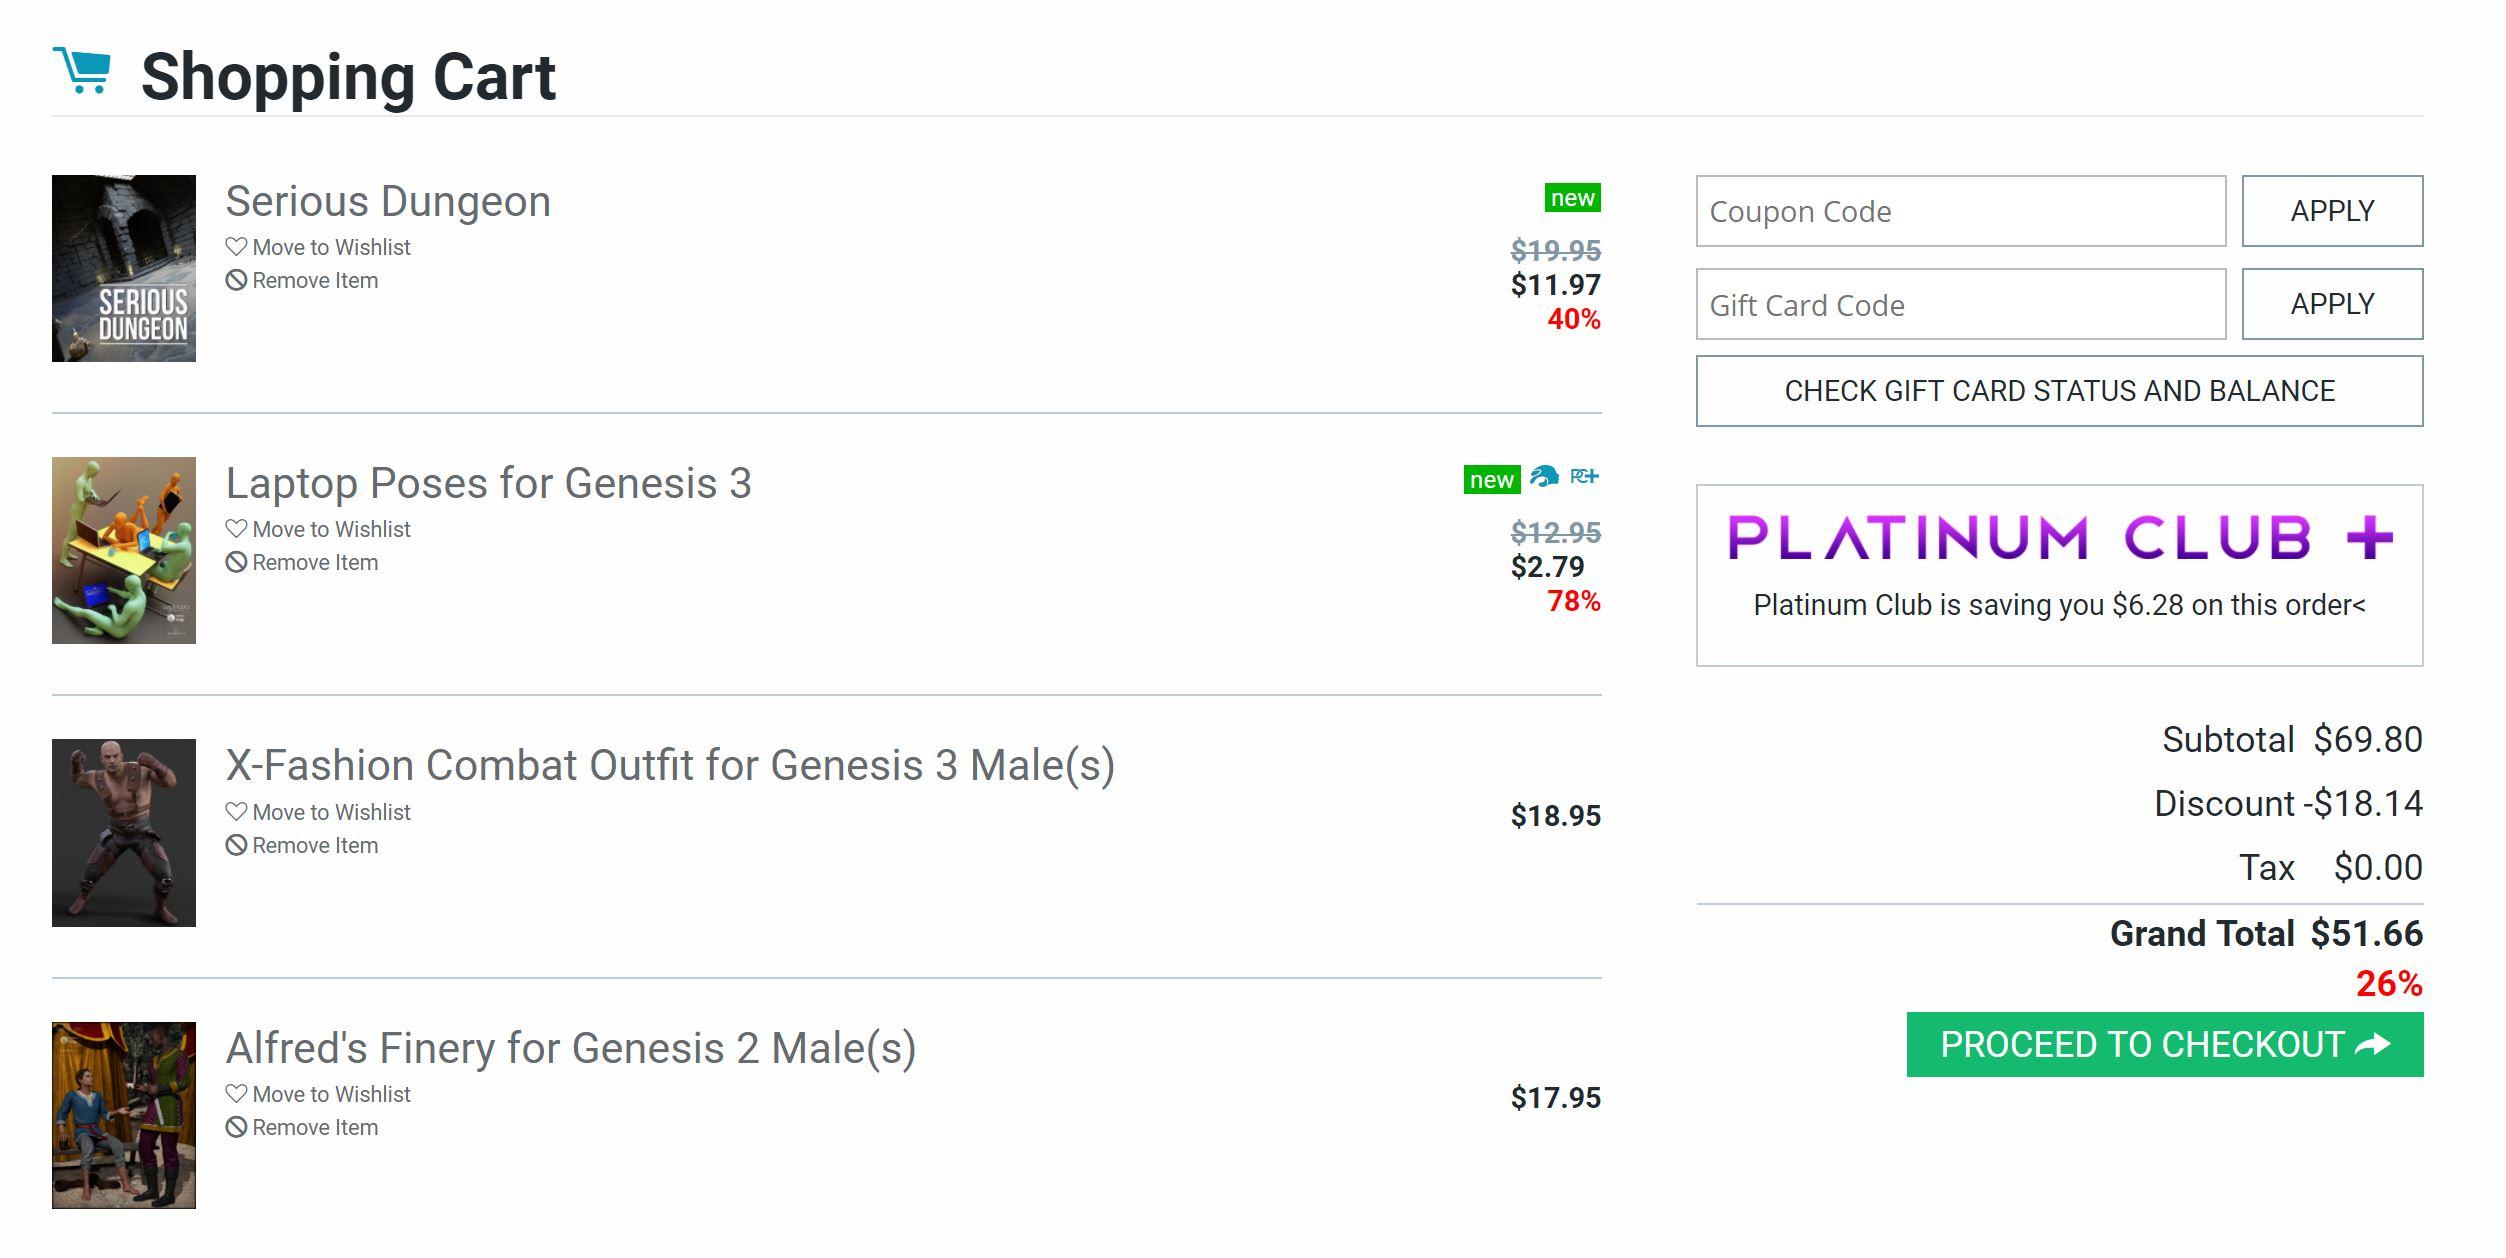Screen dimensions: 2506x1258
Task: Click remove icon for Serious Dungeon
Action: pos(236,280)
